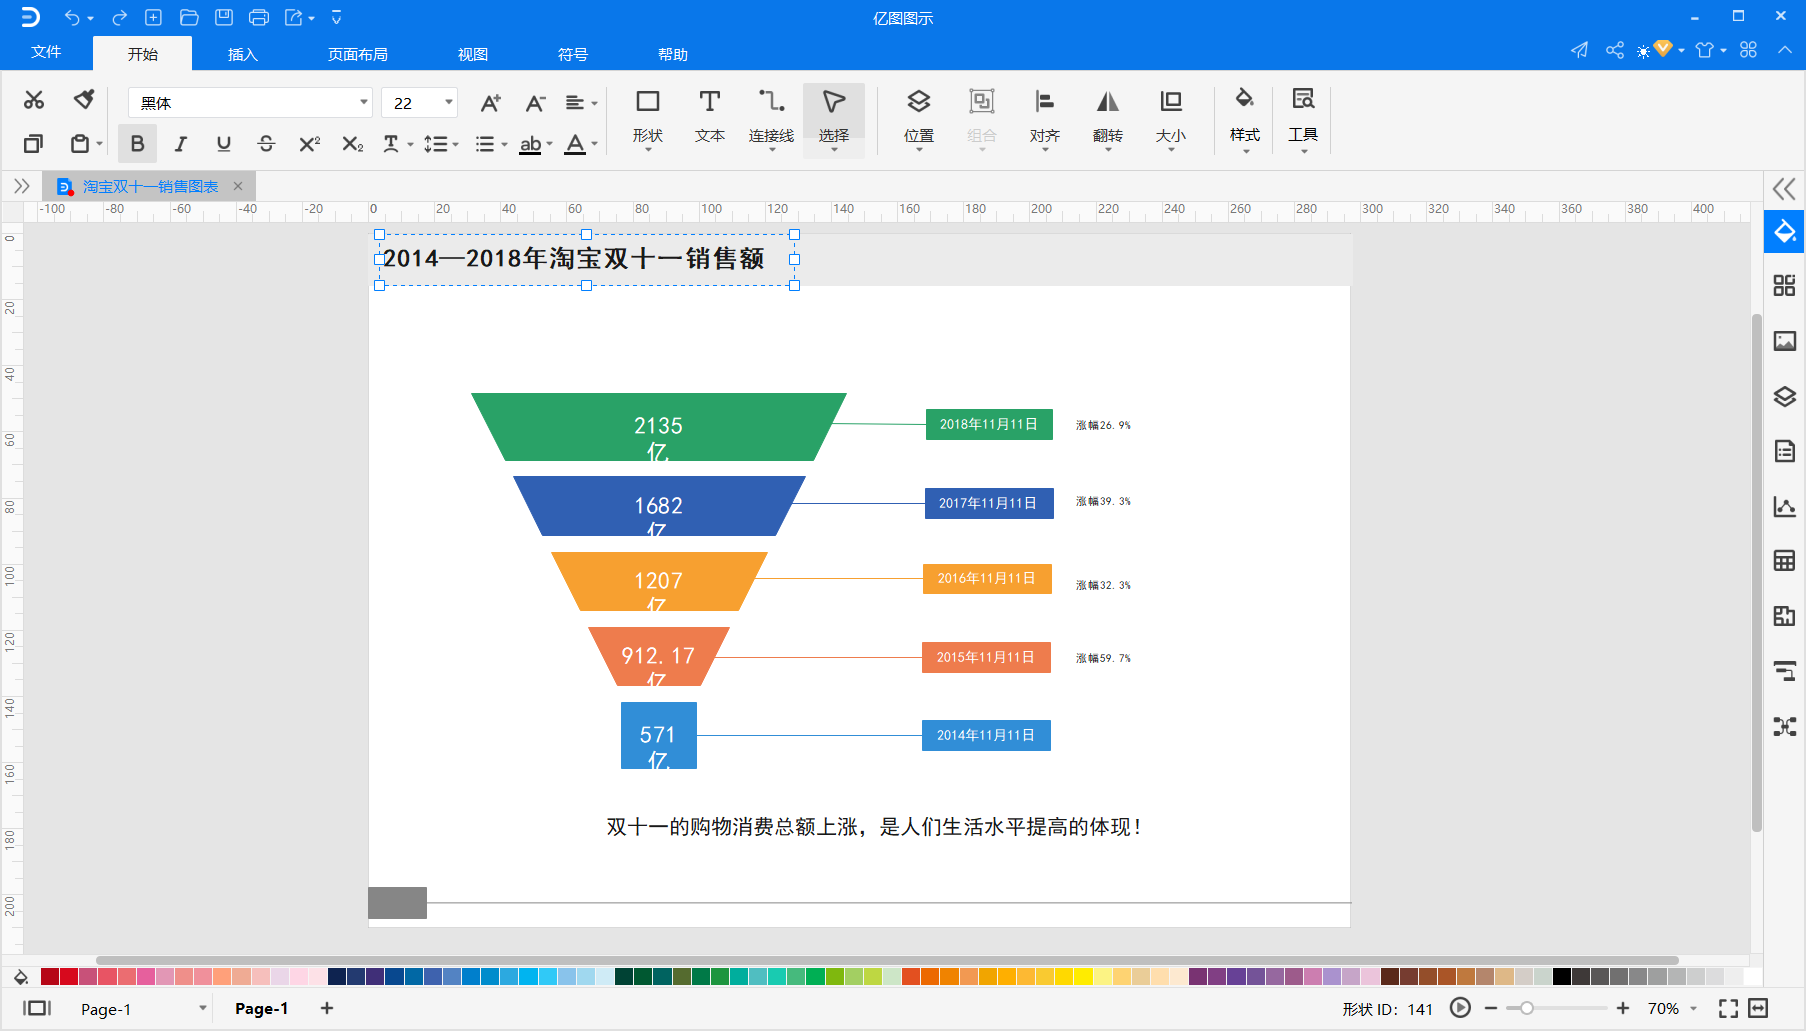
Task: Collapse the right panel with double chevron
Action: coord(1784,188)
